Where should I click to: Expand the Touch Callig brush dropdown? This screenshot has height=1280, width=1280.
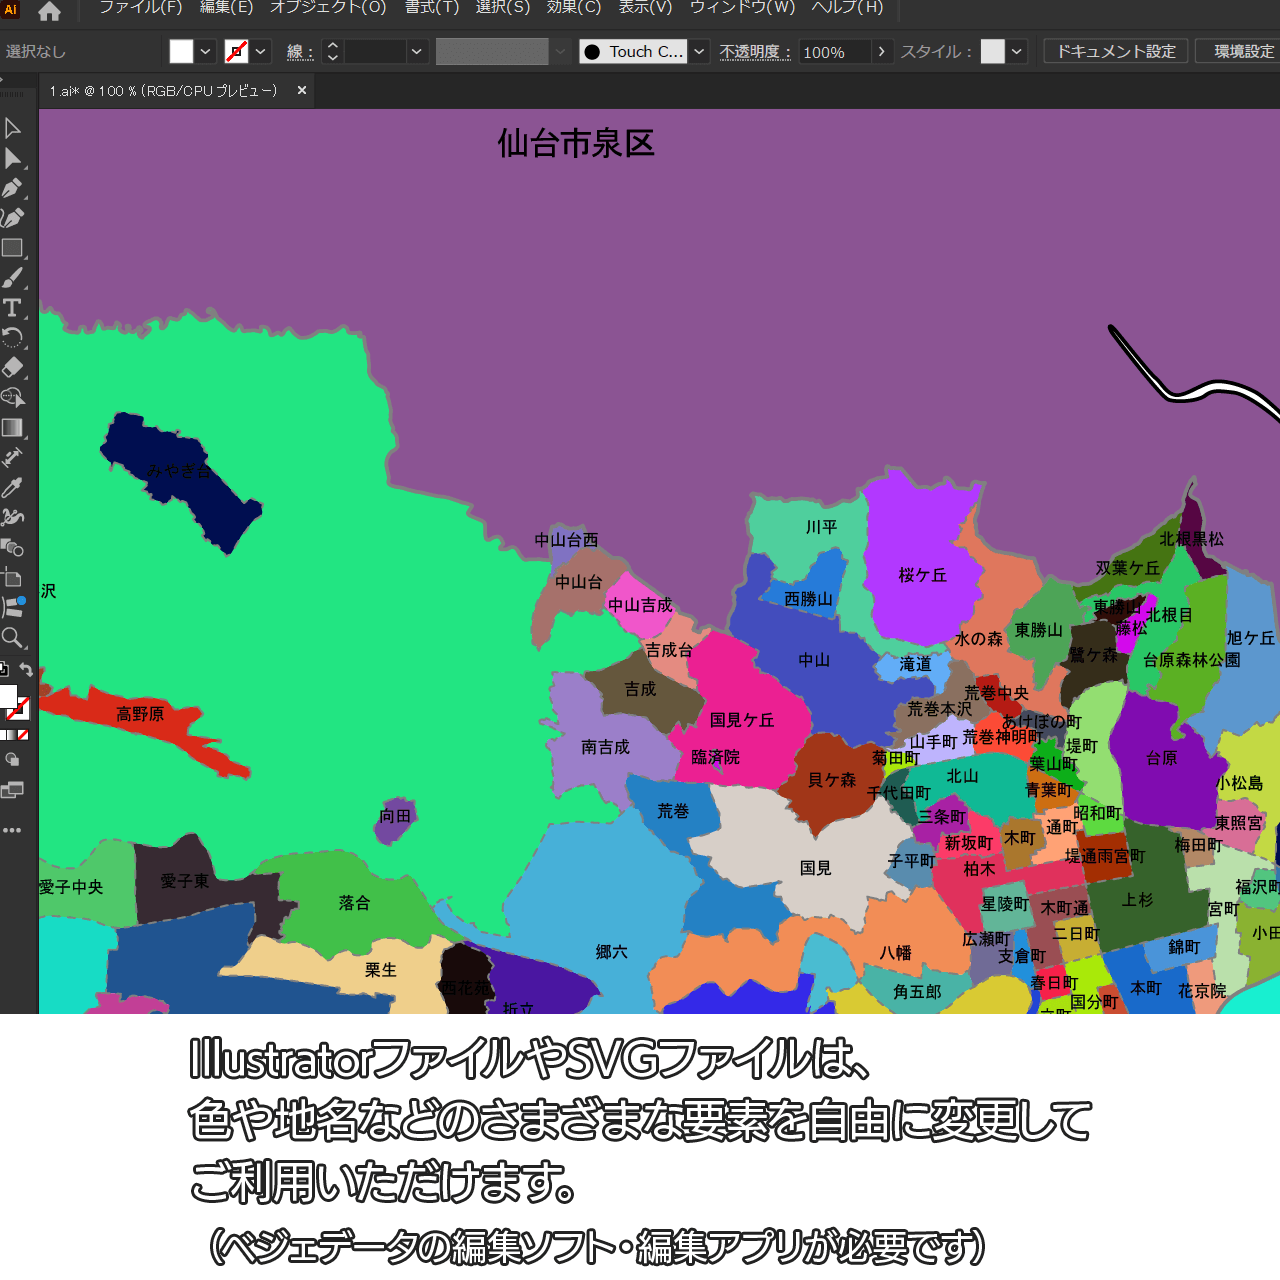point(700,52)
